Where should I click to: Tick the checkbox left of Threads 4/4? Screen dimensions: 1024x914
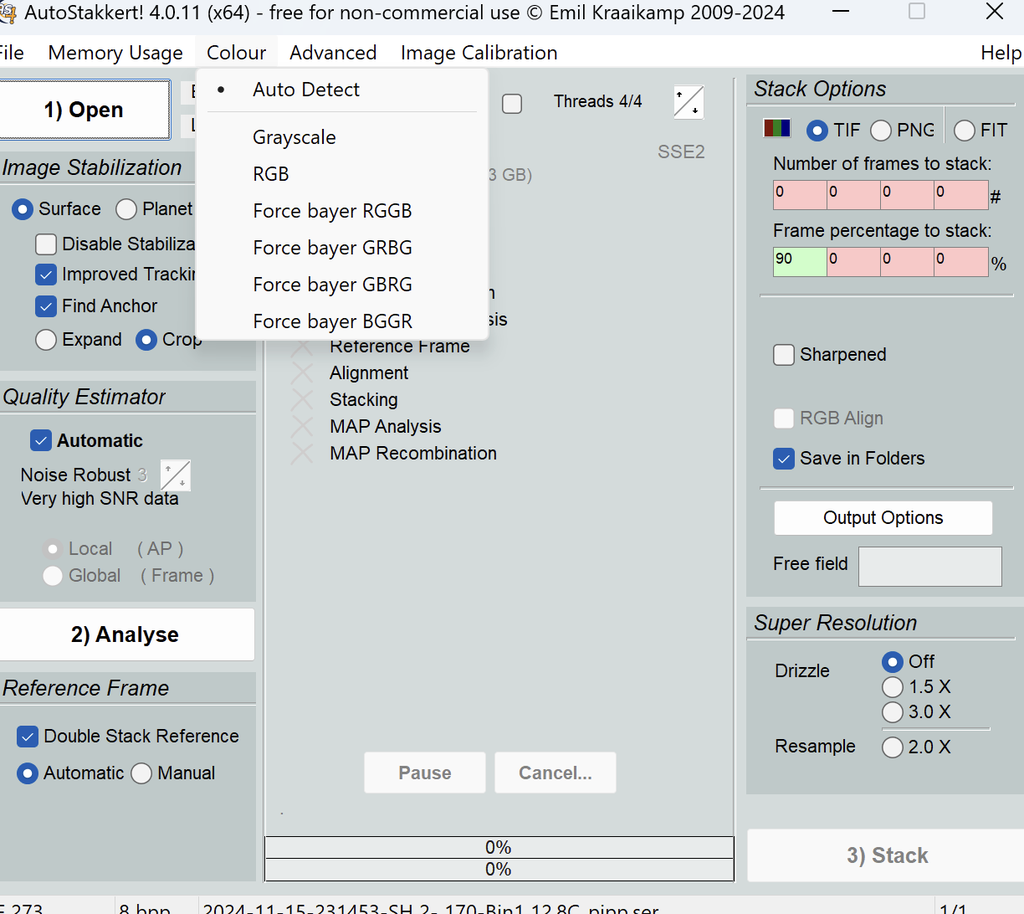(512, 103)
